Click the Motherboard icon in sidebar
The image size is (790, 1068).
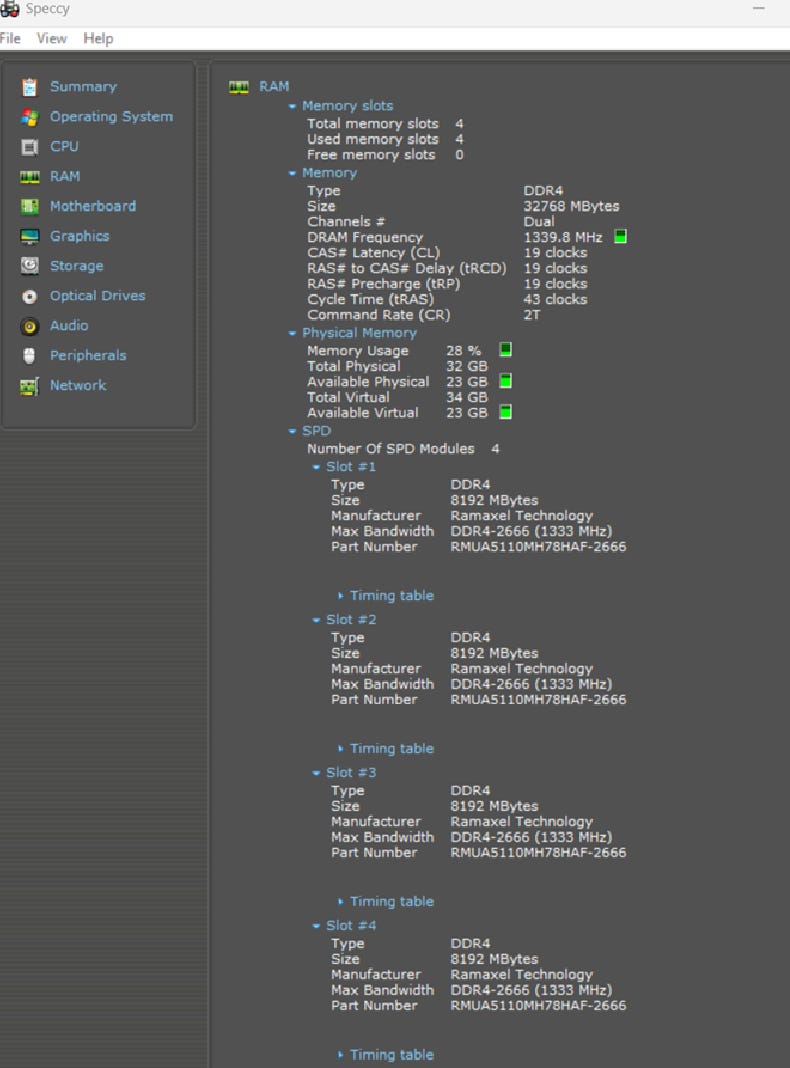(x=30, y=206)
